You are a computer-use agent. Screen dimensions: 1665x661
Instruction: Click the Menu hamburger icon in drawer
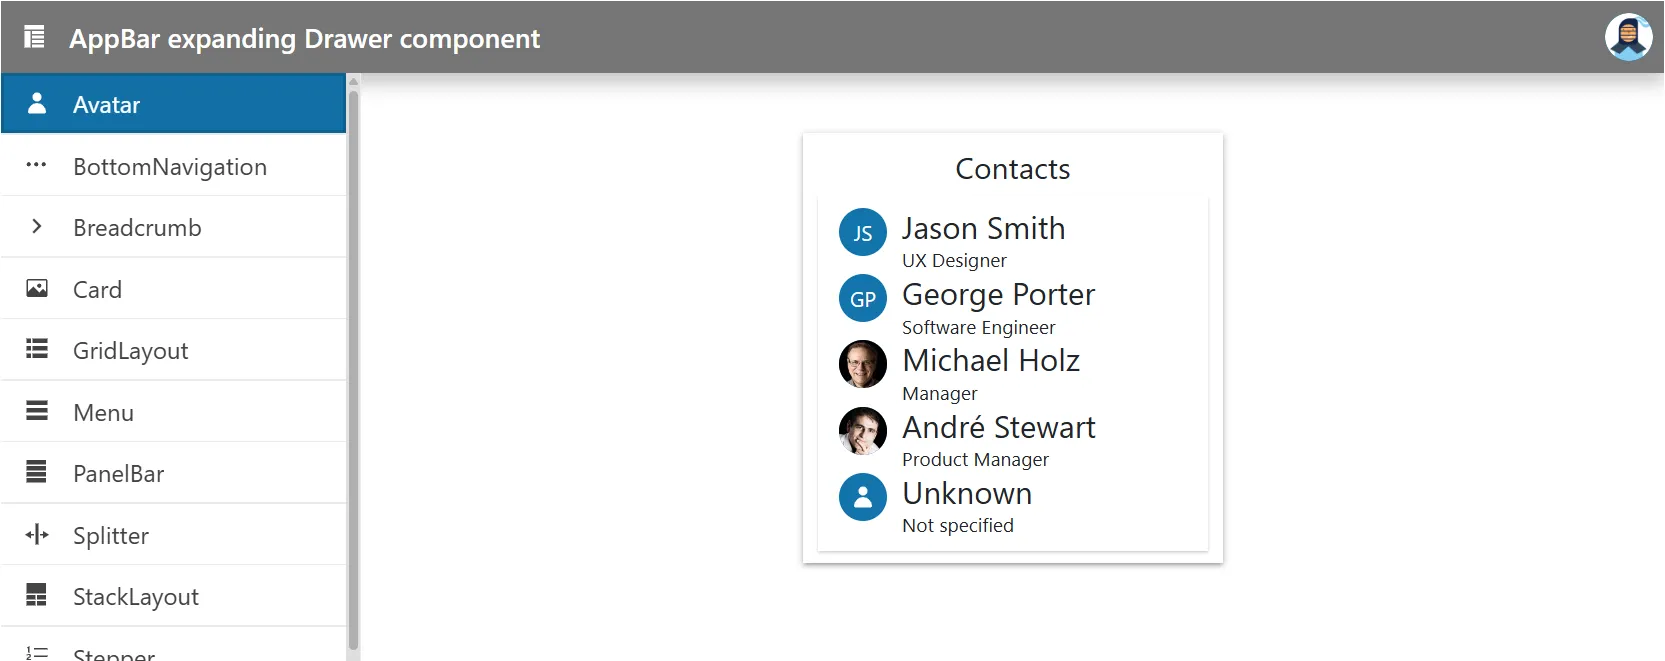point(37,412)
